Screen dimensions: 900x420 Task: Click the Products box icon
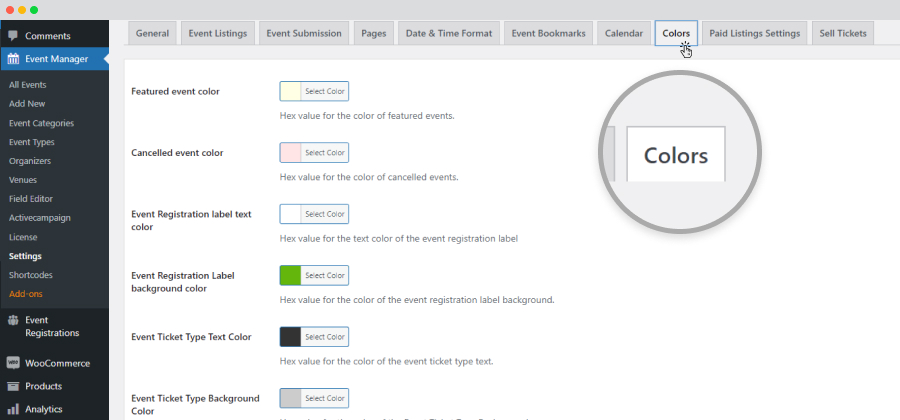click(x=13, y=386)
